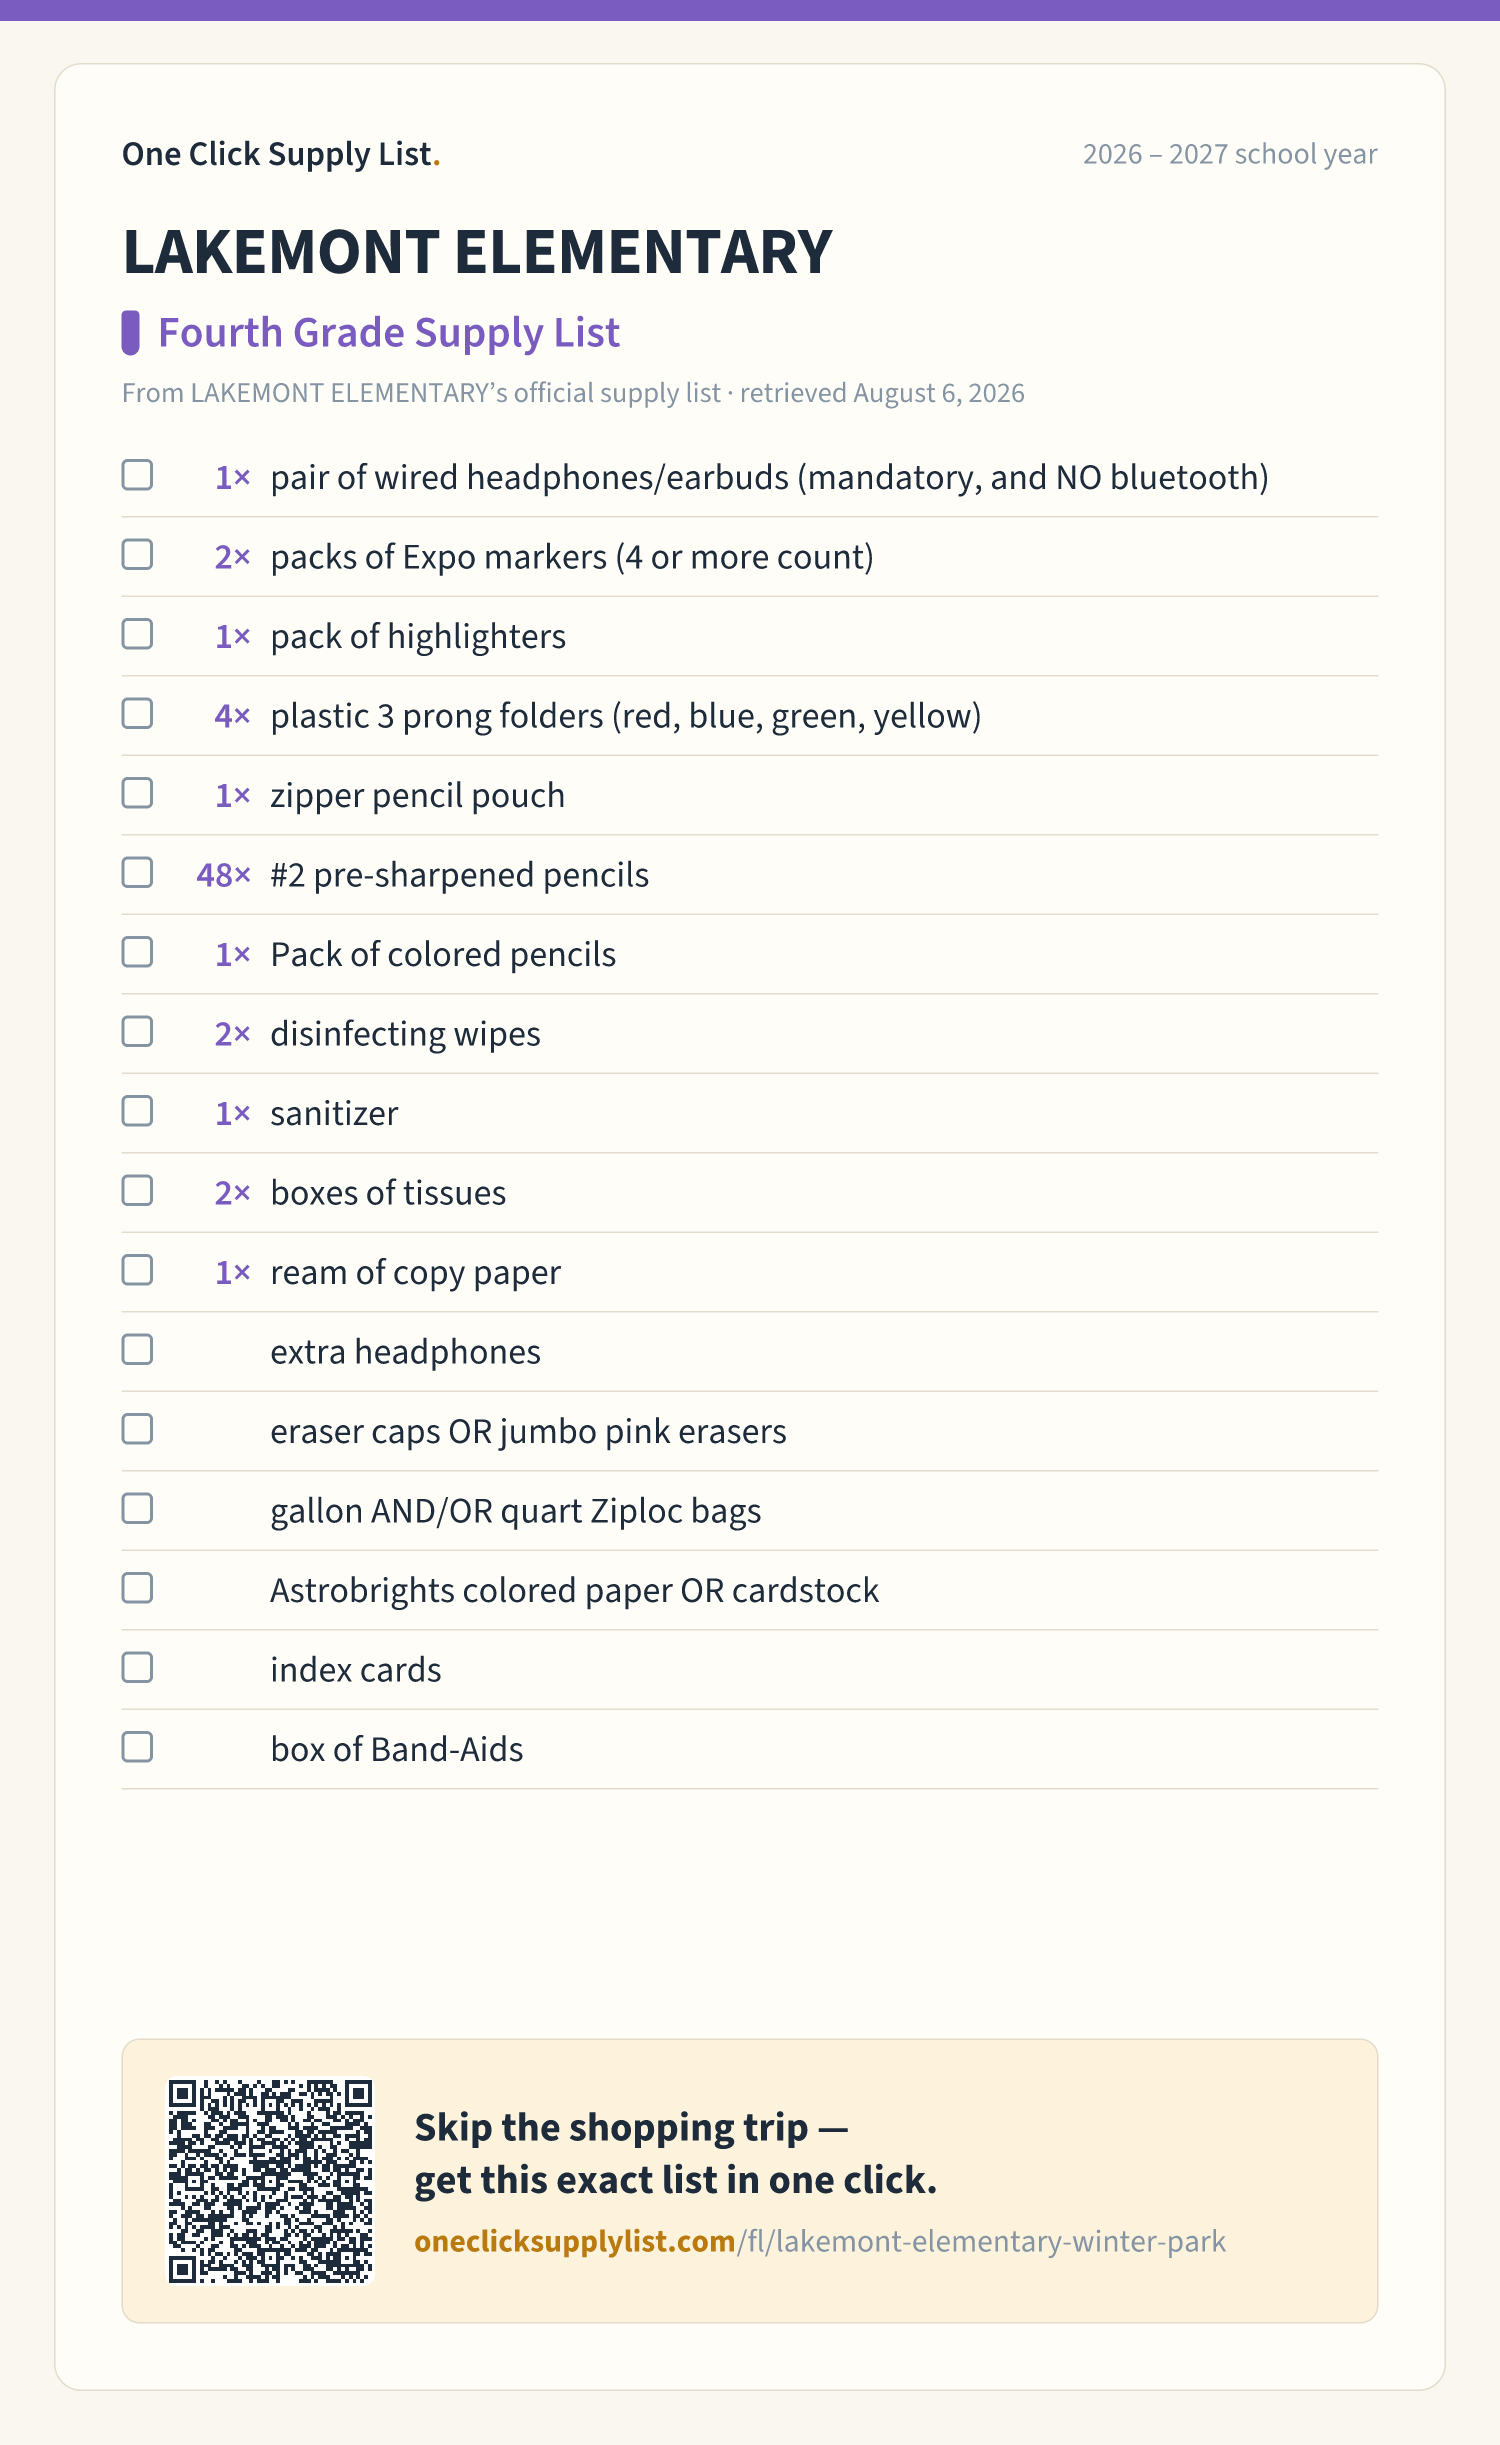Check the Ziploc bags checkbox

point(137,1509)
